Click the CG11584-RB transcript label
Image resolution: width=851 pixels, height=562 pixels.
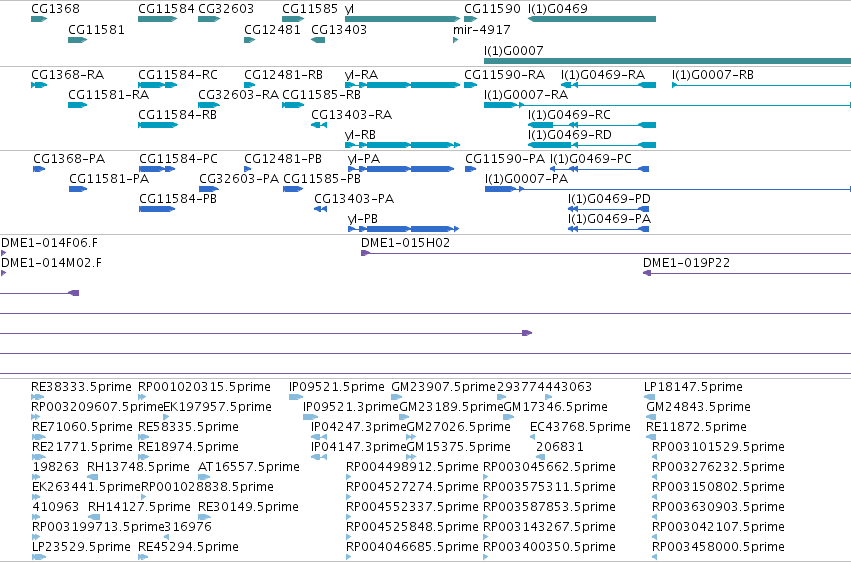(x=177, y=115)
